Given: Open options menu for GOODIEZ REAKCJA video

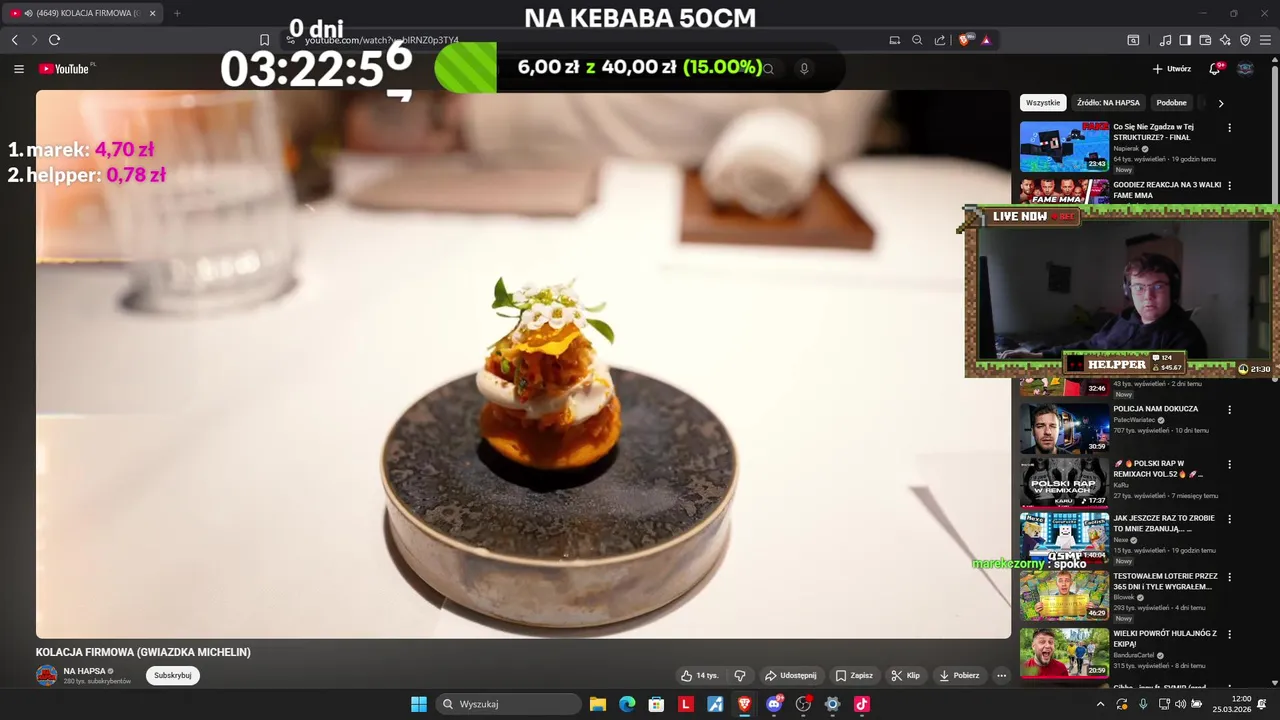Looking at the screenshot, I should pyautogui.click(x=1229, y=186).
